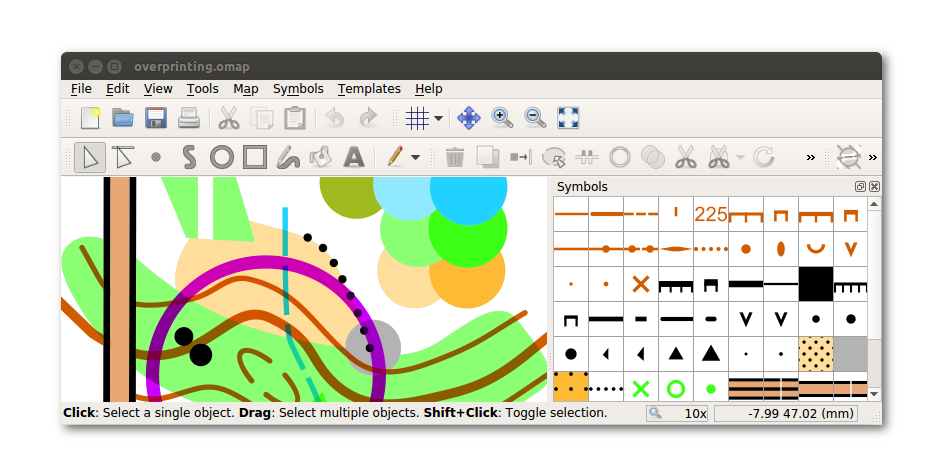Open paint on template dropdown arrow
Image resolution: width=950 pixels, height=475 pixels.
coord(415,158)
